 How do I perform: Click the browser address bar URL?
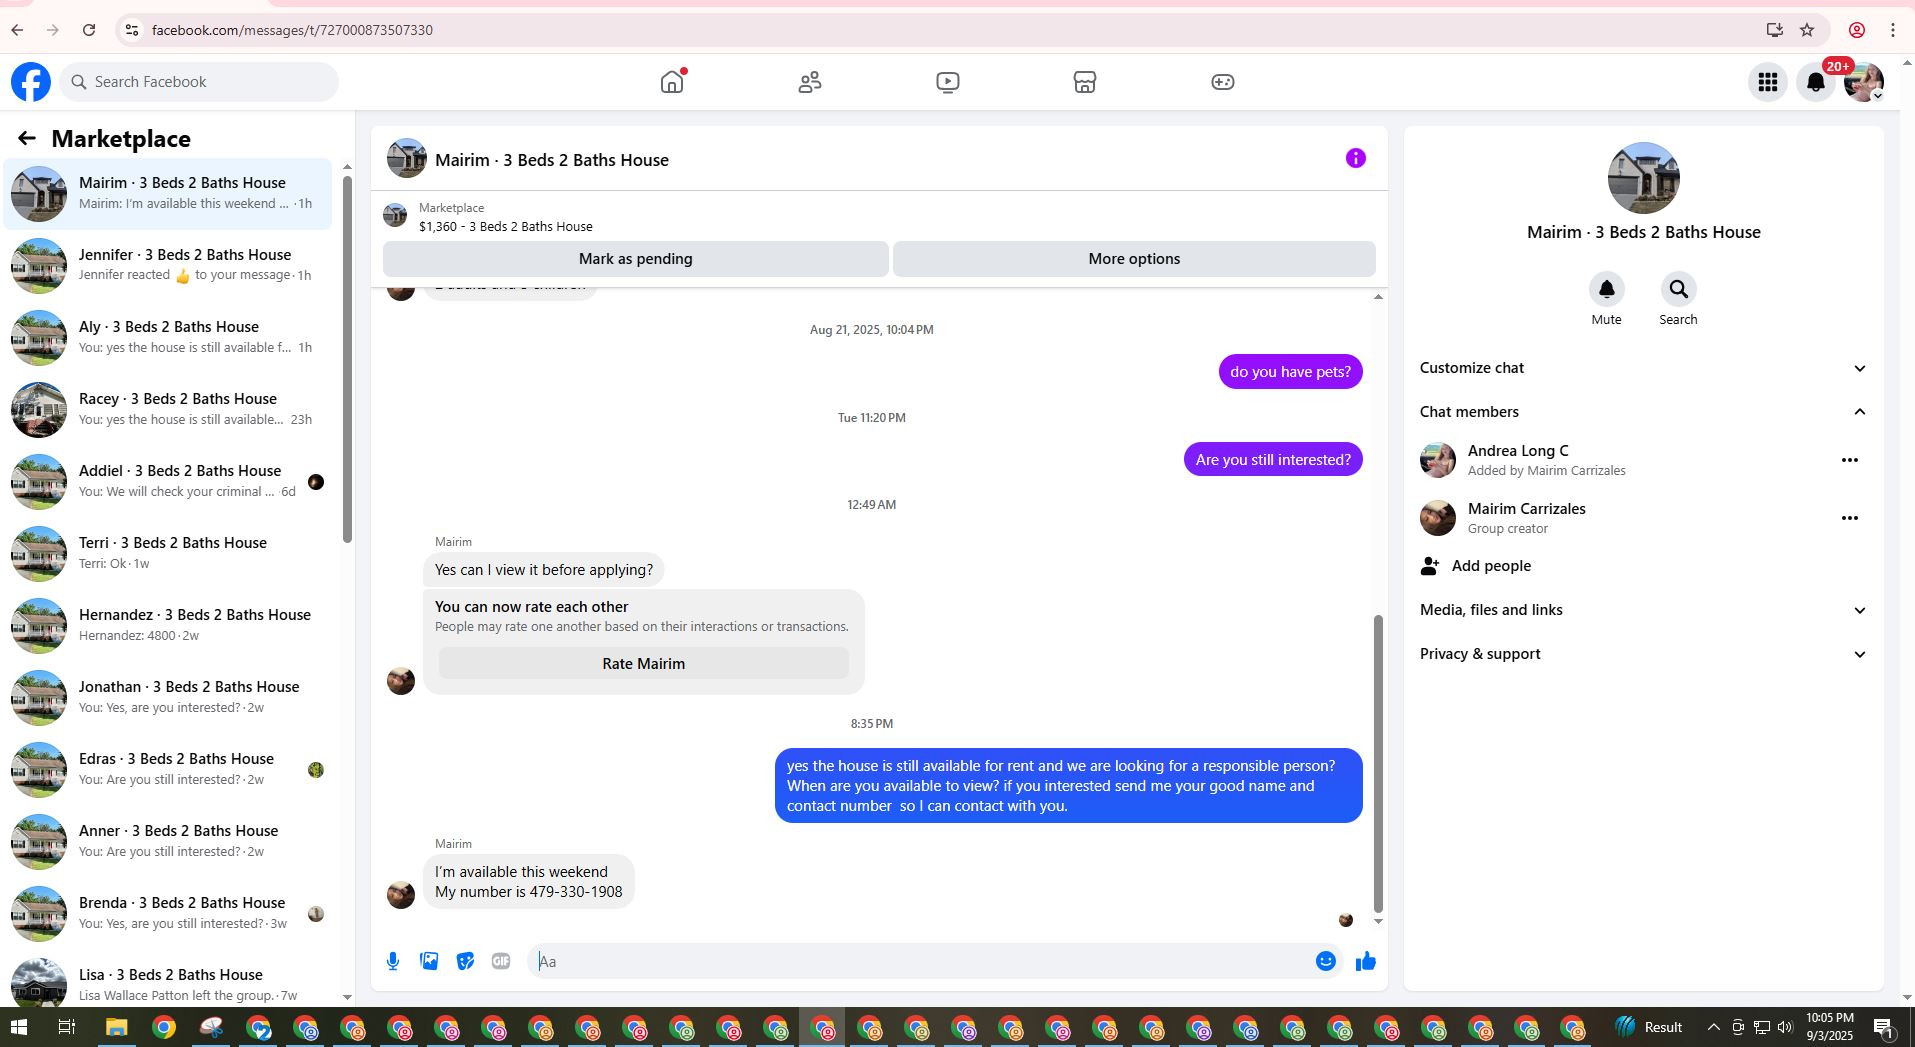[292, 30]
